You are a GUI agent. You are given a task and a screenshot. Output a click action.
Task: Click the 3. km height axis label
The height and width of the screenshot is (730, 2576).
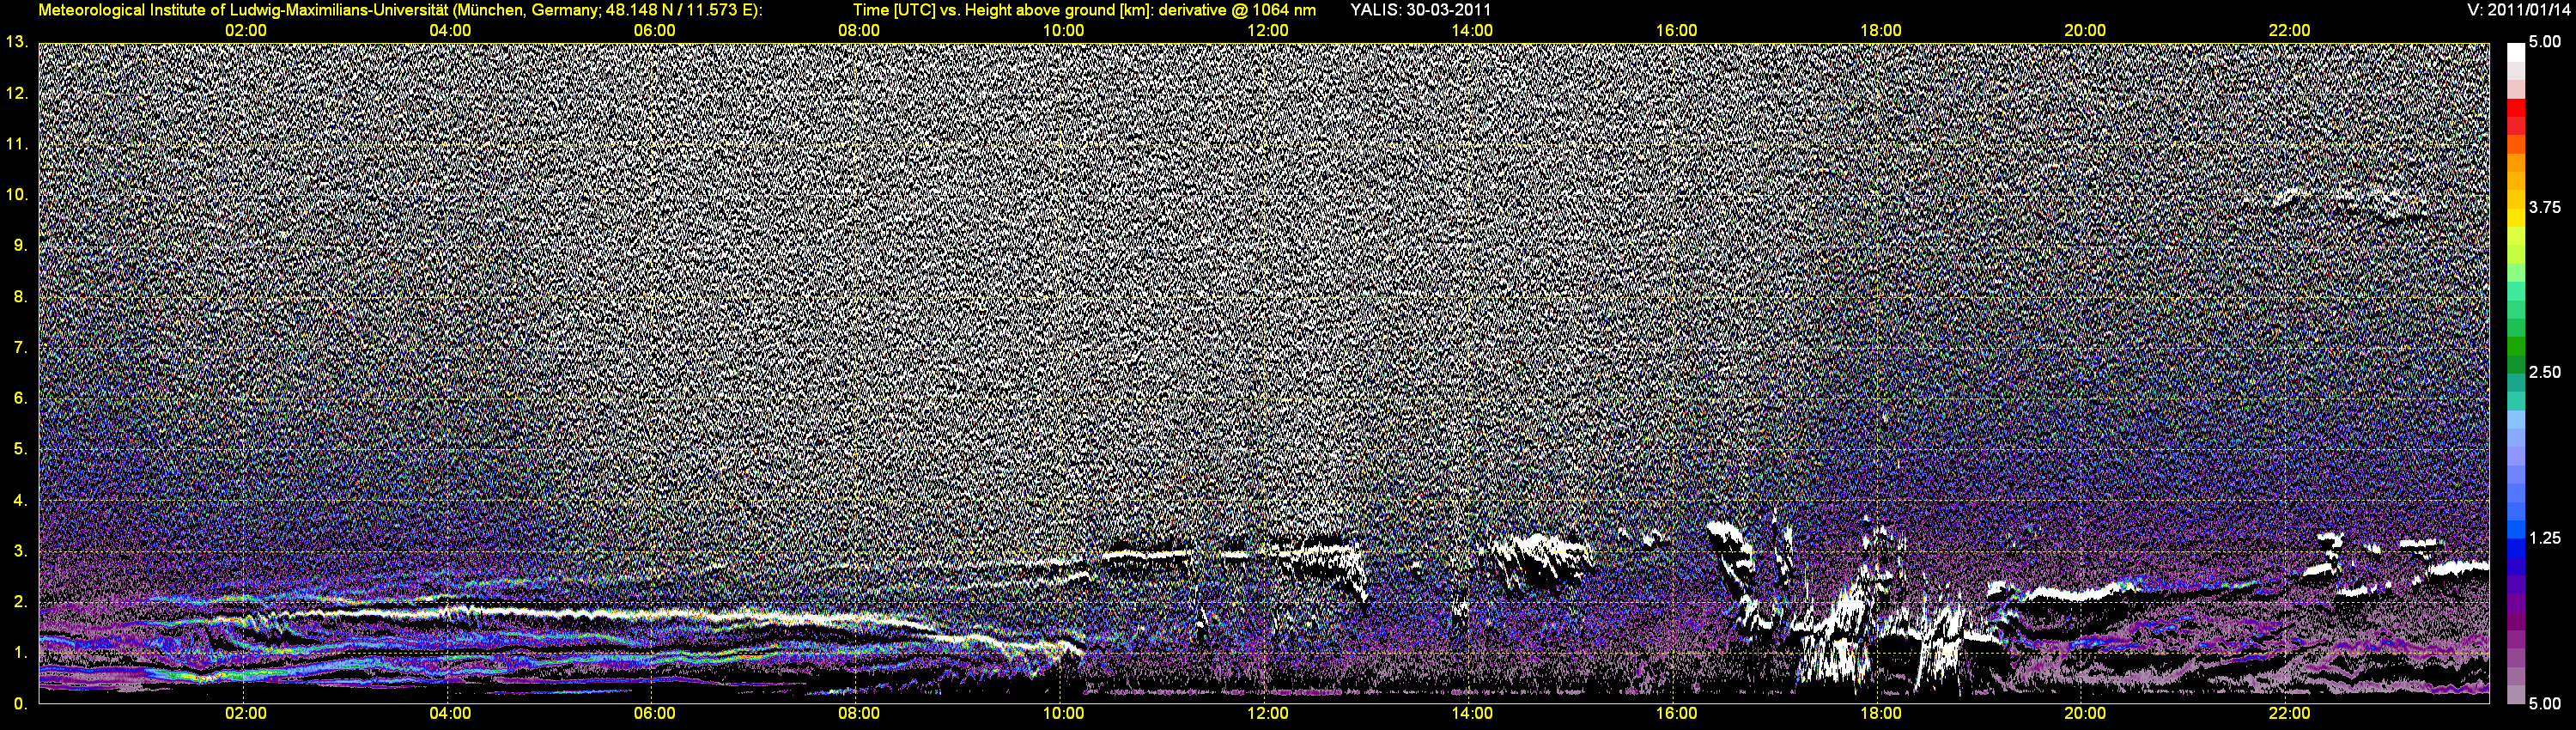(x=20, y=551)
